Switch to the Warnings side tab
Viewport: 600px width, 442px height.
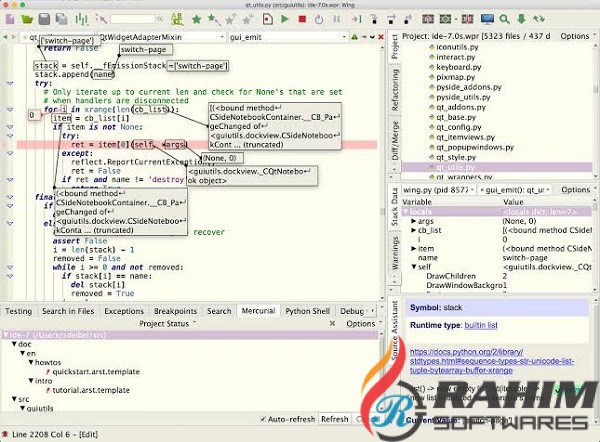(395, 253)
